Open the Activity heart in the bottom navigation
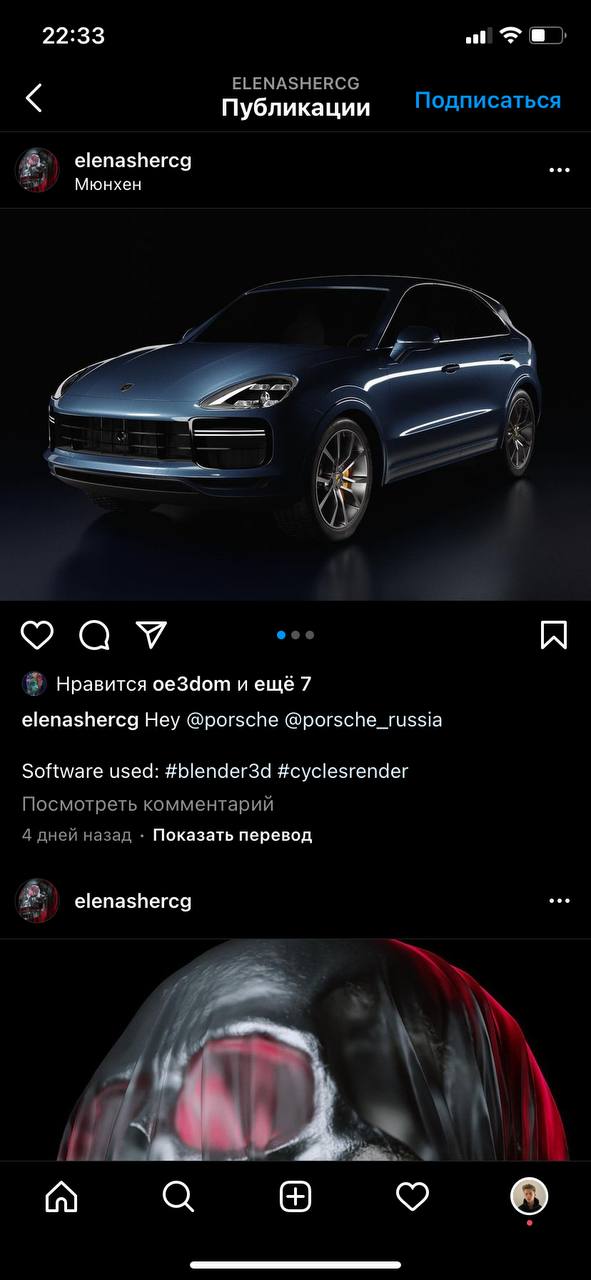This screenshot has width=591, height=1280. coord(412,1196)
